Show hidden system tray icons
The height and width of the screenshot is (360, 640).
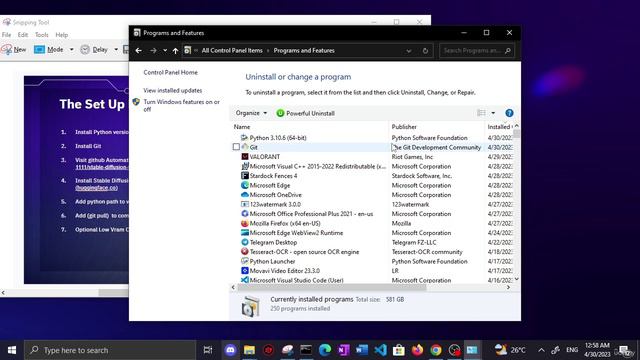pos(541,350)
